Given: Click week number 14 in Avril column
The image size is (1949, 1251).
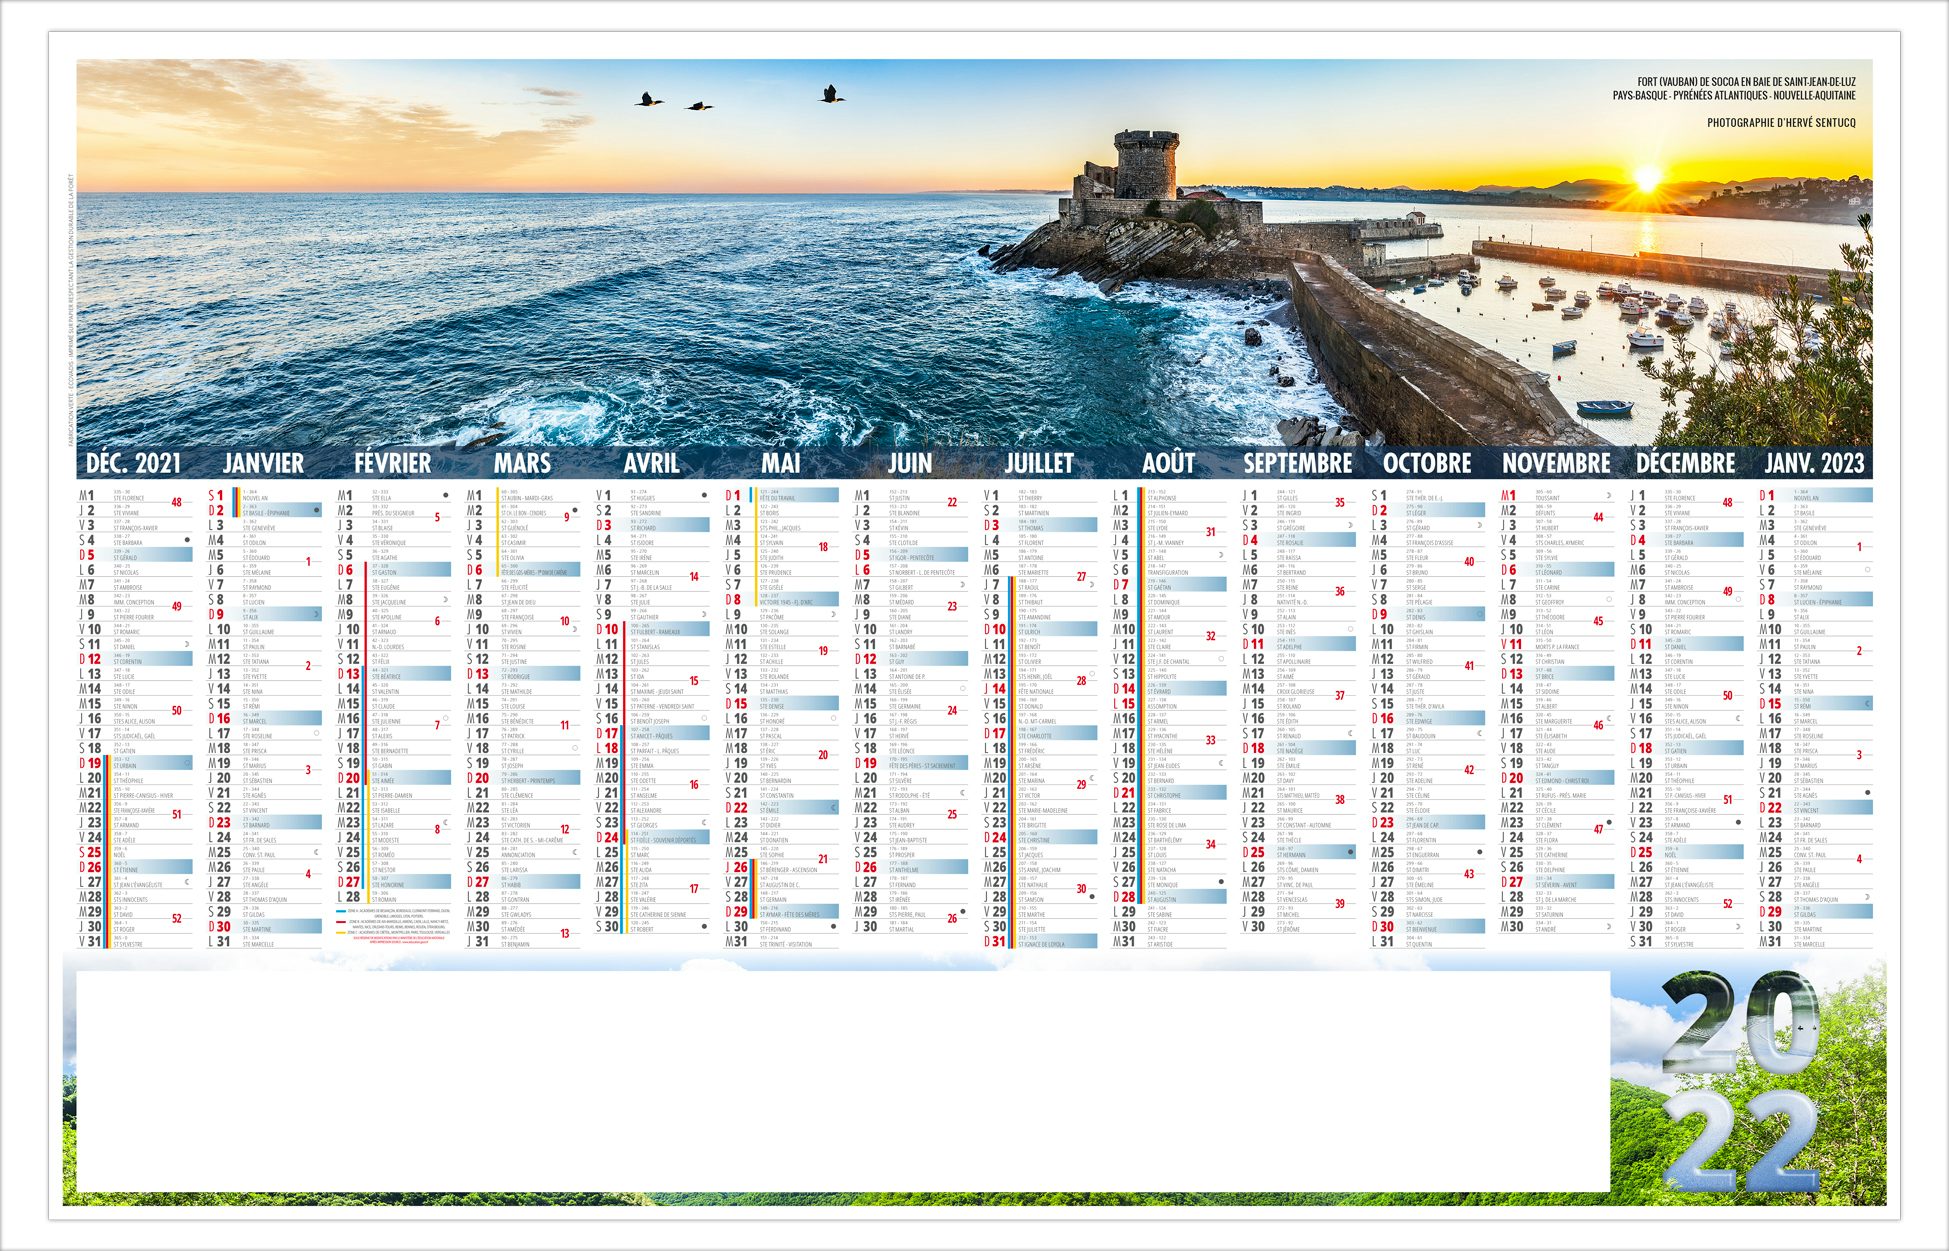Looking at the screenshot, I should [x=693, y=577].
